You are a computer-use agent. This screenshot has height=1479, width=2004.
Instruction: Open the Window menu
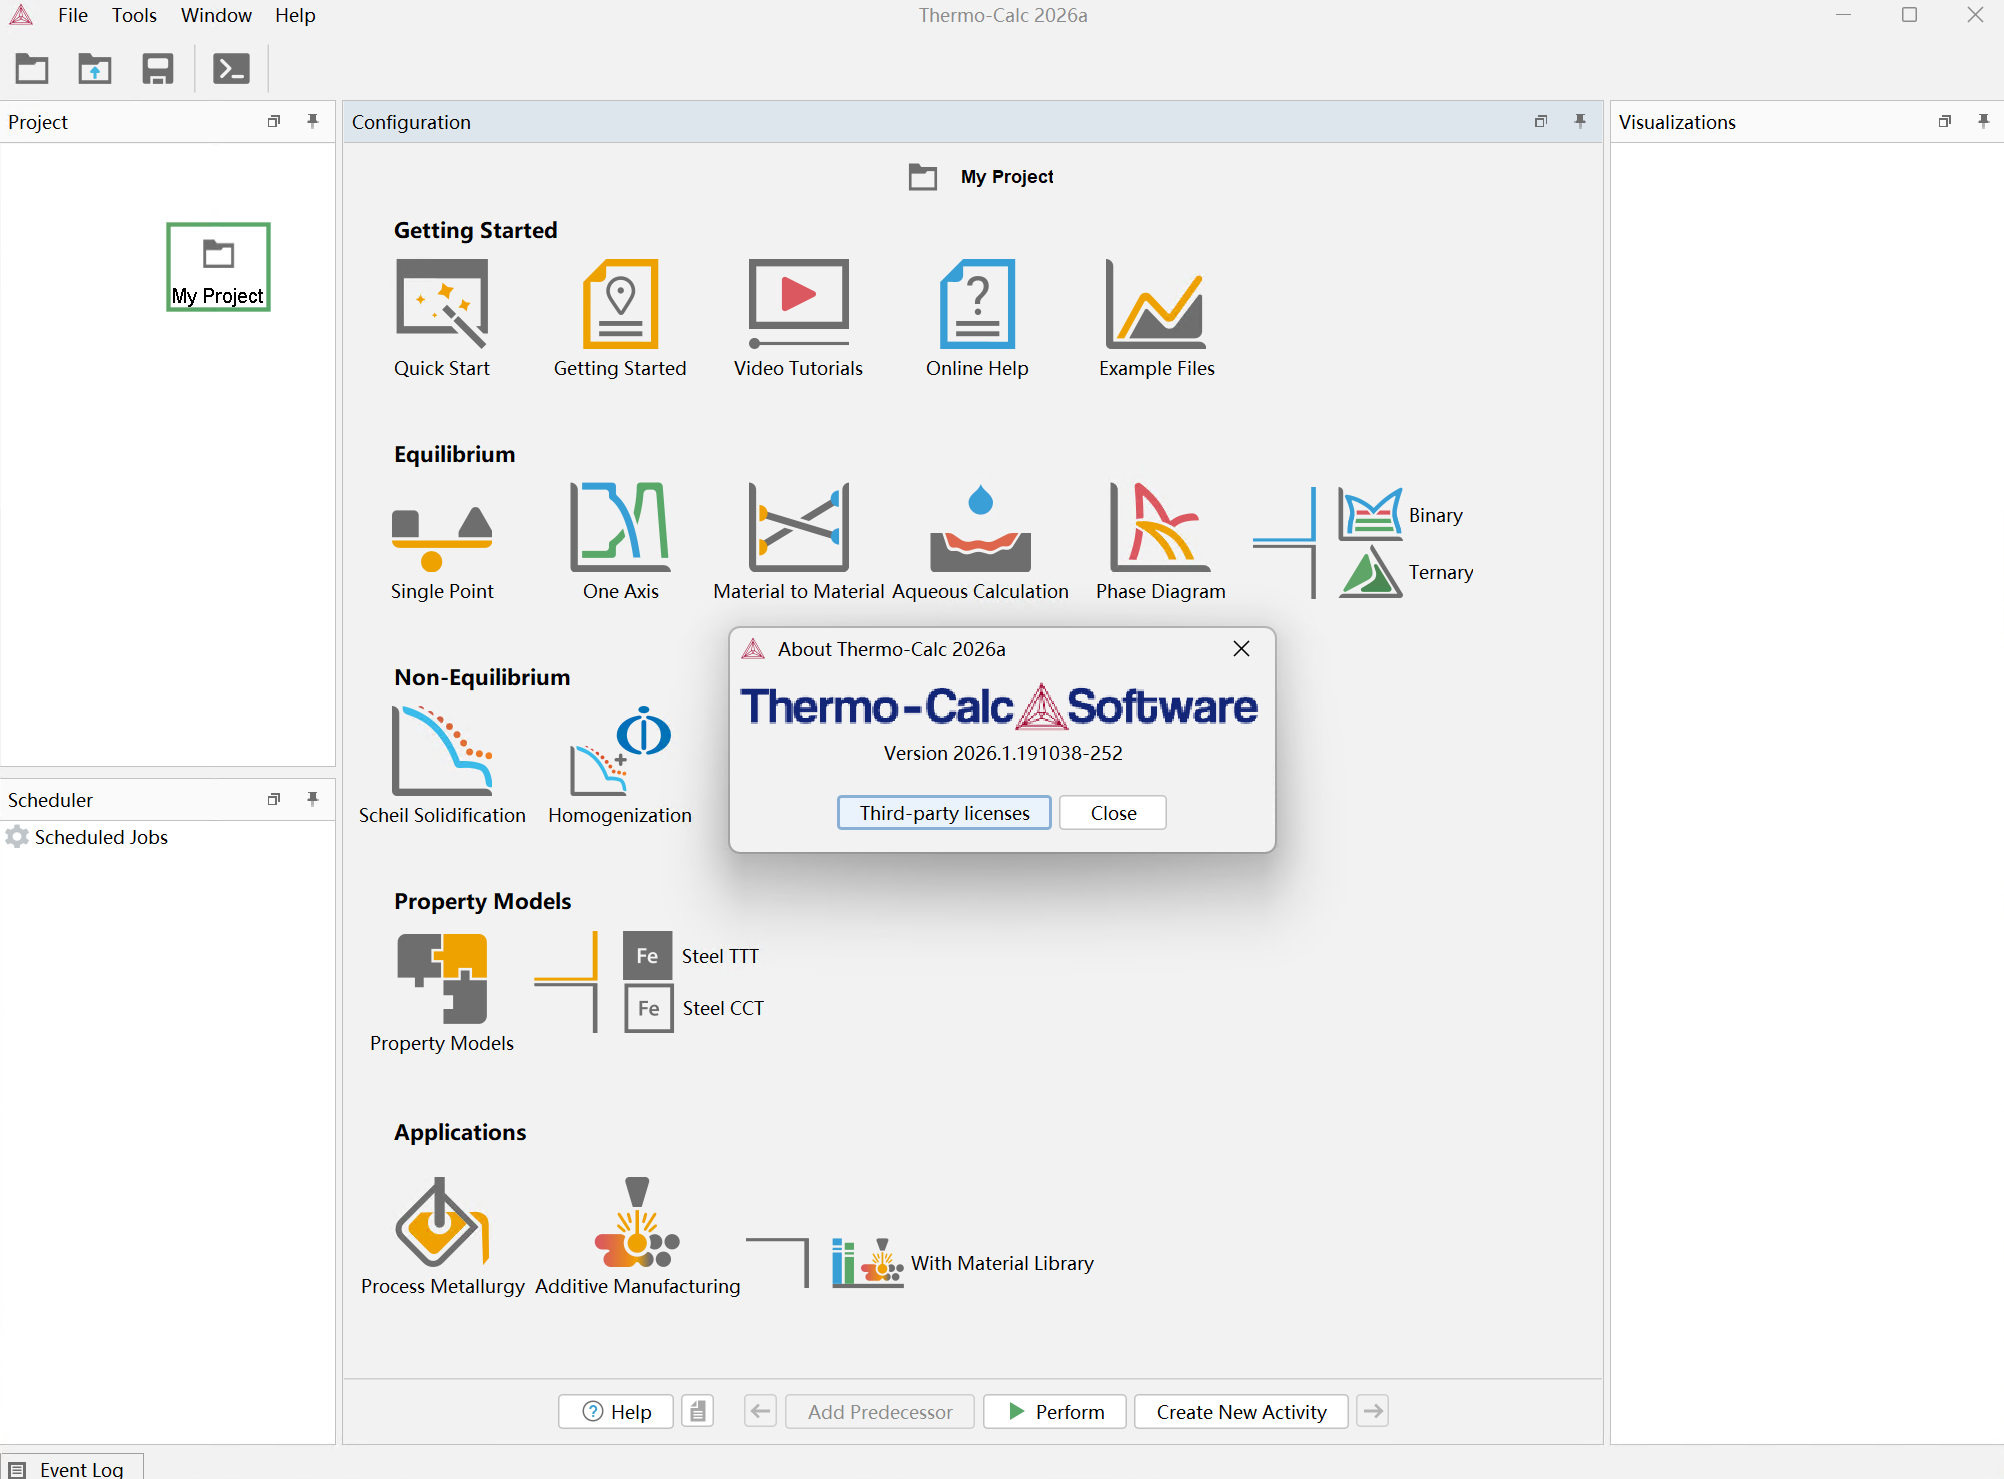pos(216,15)
